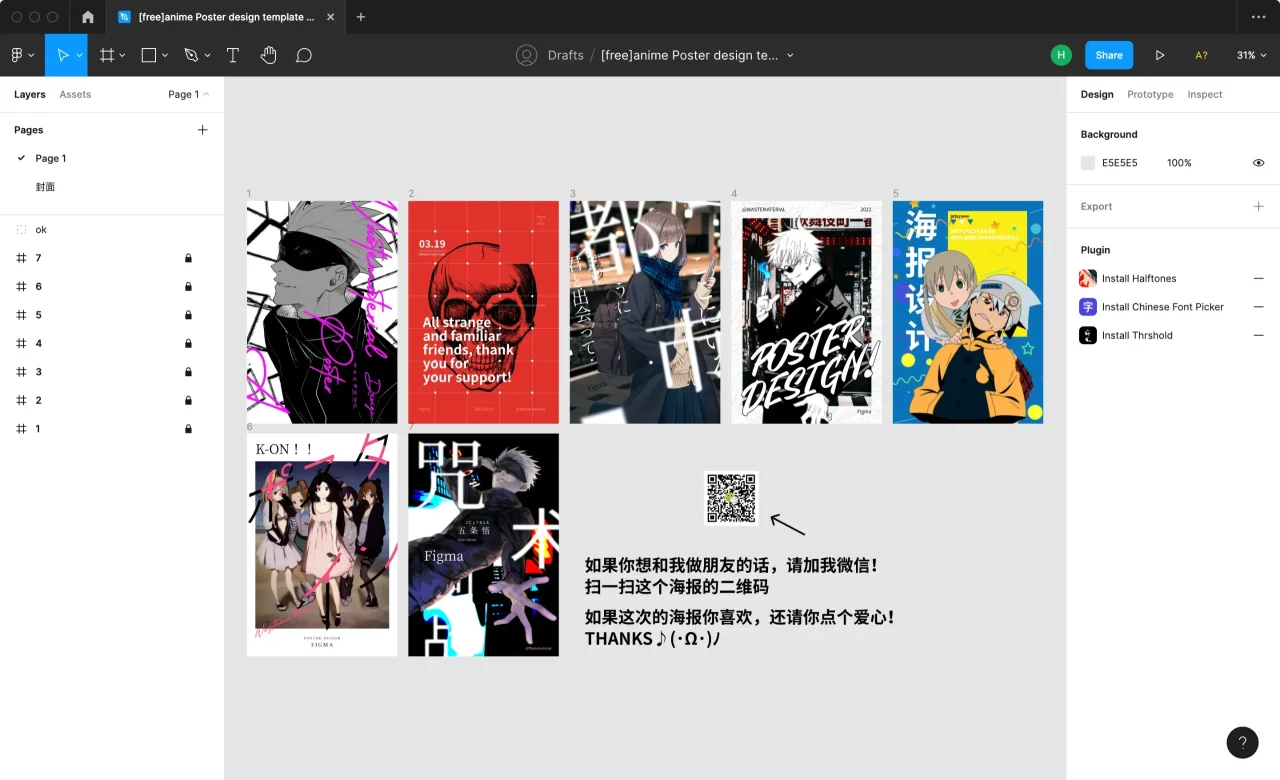Expand the Move tool options arrow
This screenshot has height=780, width=1280.
click(79, 55)
